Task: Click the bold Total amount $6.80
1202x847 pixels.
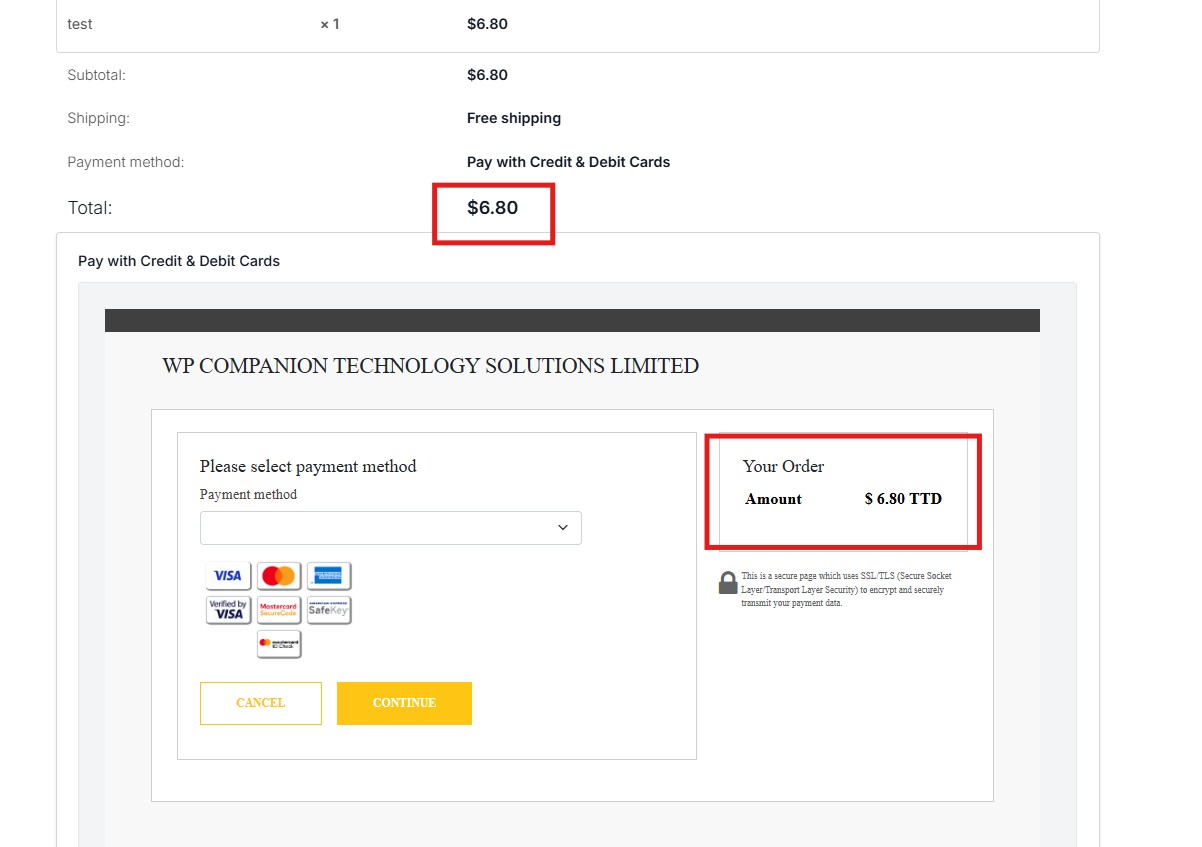Action: (493, 208)
